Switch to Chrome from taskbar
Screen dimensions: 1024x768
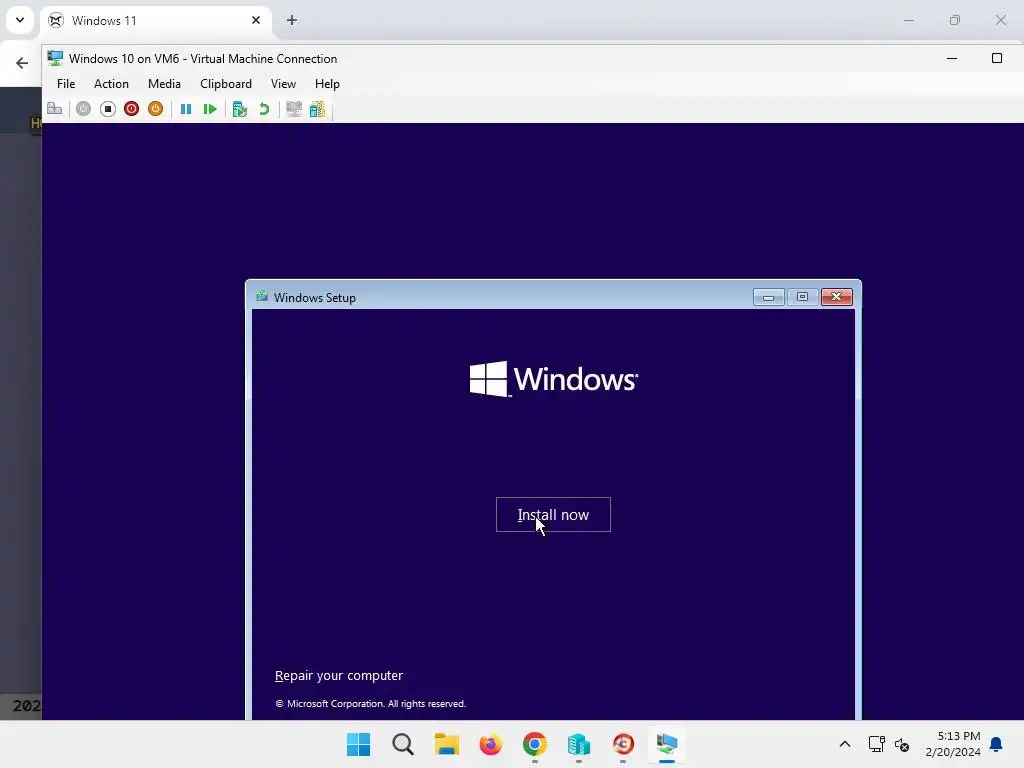coord(535,744)
